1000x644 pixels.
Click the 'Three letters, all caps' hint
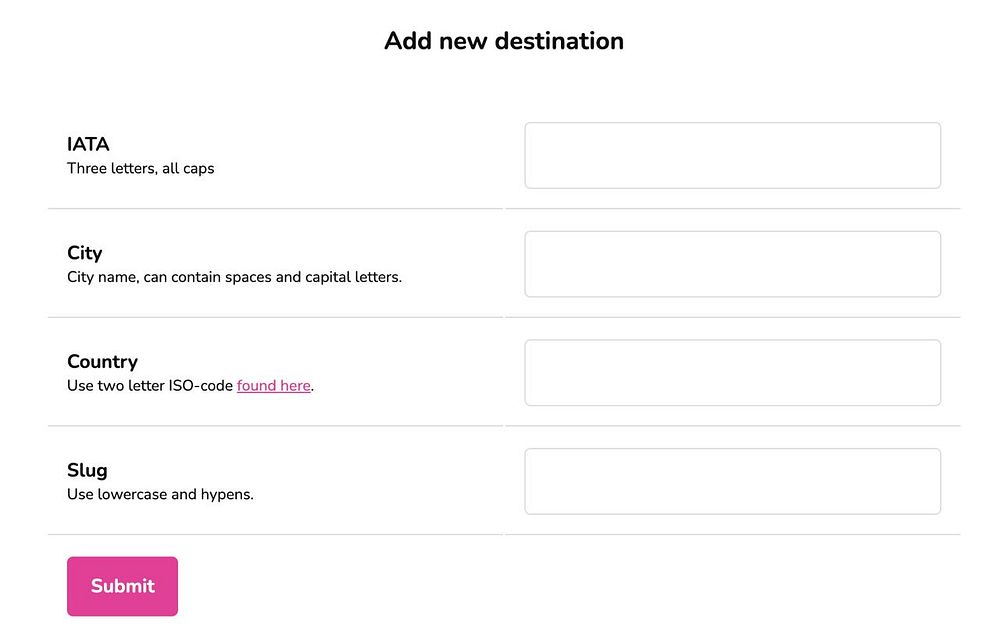140,169
